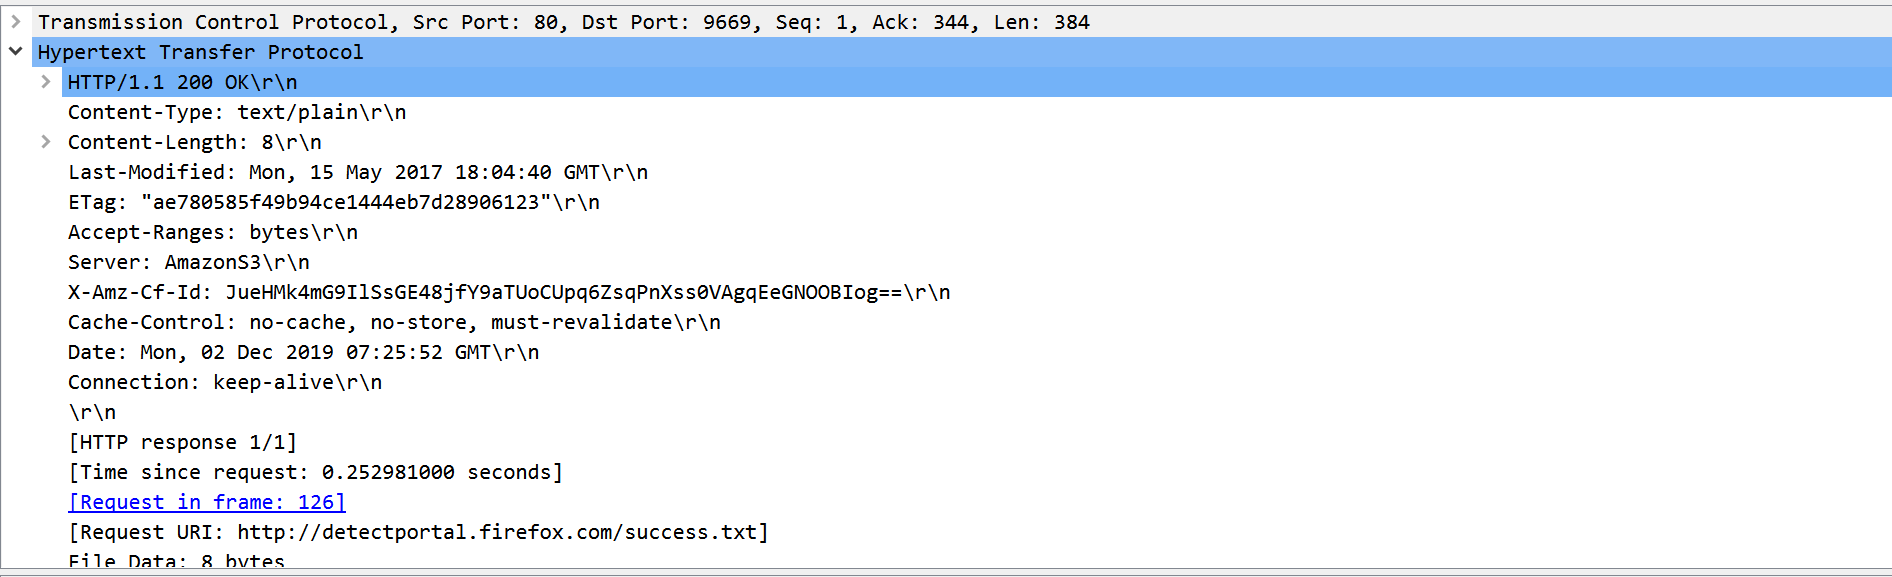Highlight the Date: Mon, 02 Dec 2019 line
The height and width of the screenshot is (577, 1892).
pyautogui.click(x=303, y=352)
